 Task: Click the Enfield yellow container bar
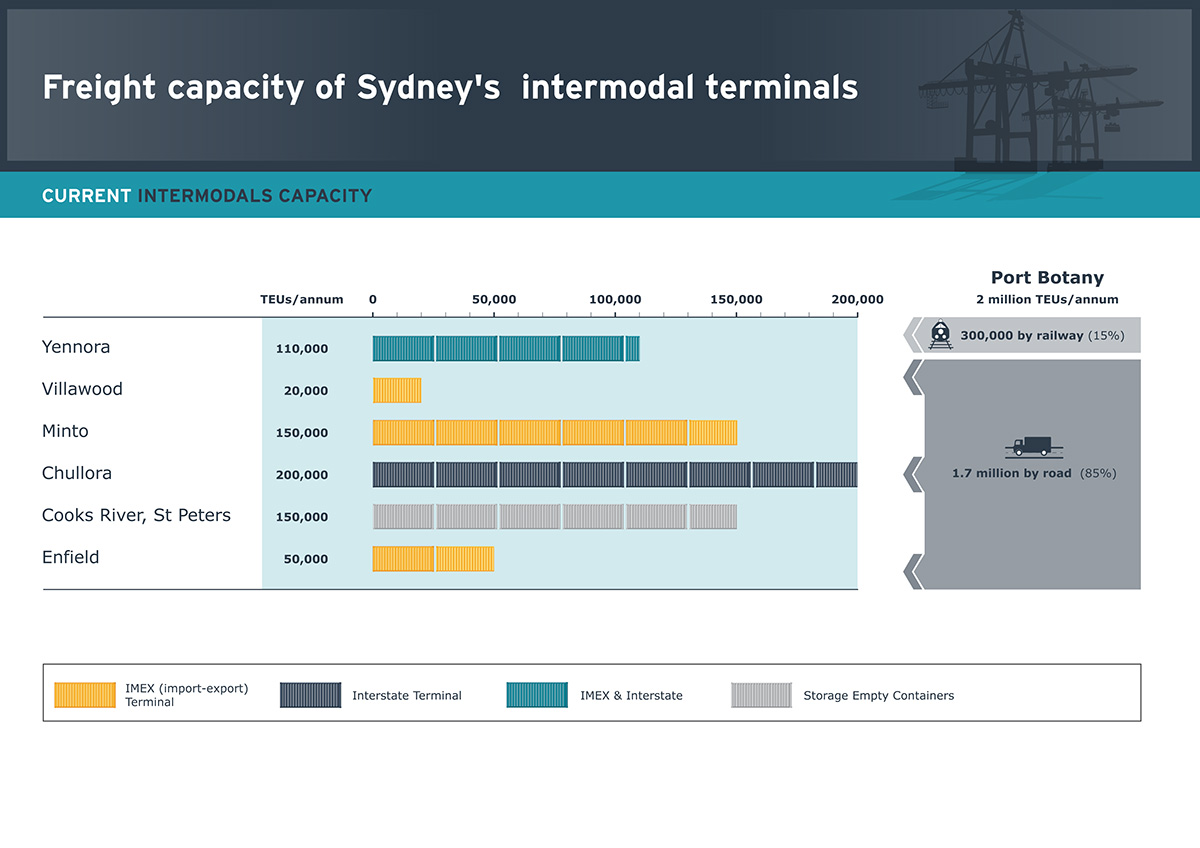coord(433,558)
